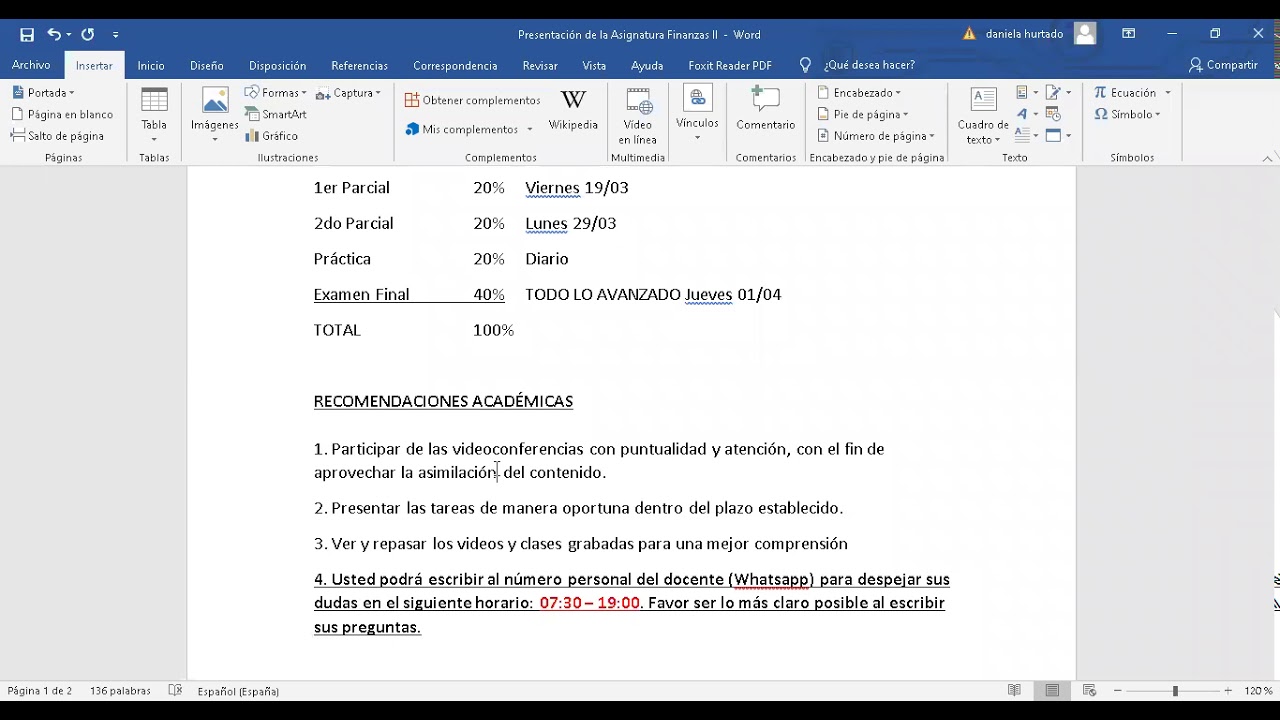Expand the Encabezado menu
Screen dimensions: 1280x720
(x=859, y=93)
